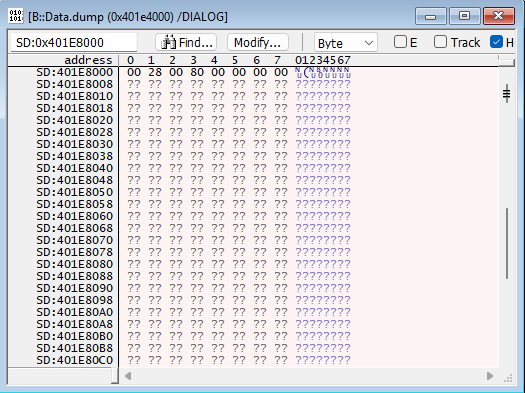The width and height of the screenshot is (525, 393).
Task: Select byte value 28 in first row
Action: pos(155,72)
